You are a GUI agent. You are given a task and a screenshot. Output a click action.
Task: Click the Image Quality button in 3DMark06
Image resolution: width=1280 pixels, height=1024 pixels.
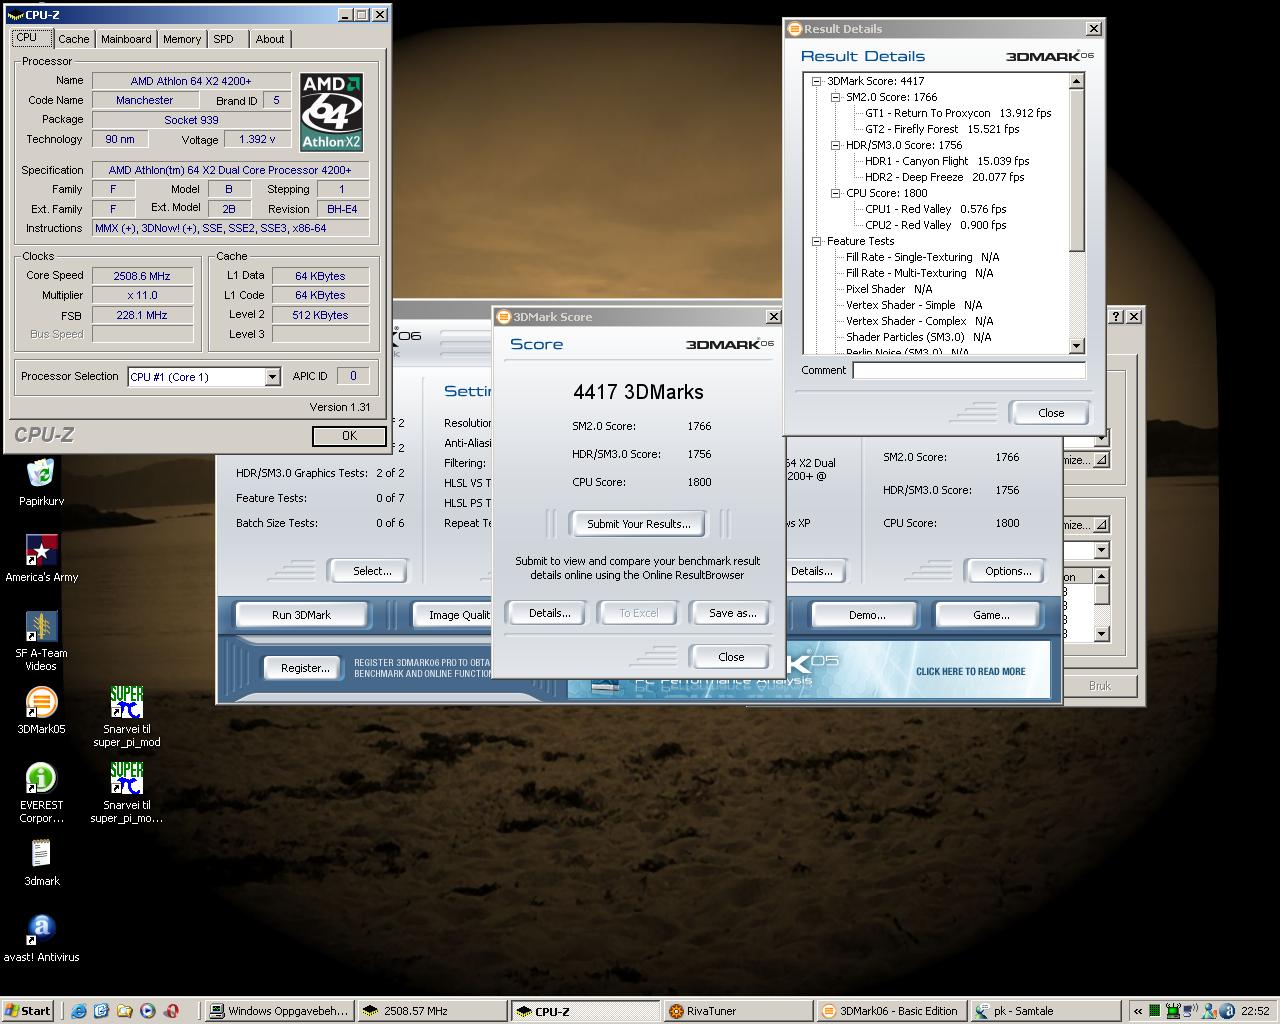(453, 615)
